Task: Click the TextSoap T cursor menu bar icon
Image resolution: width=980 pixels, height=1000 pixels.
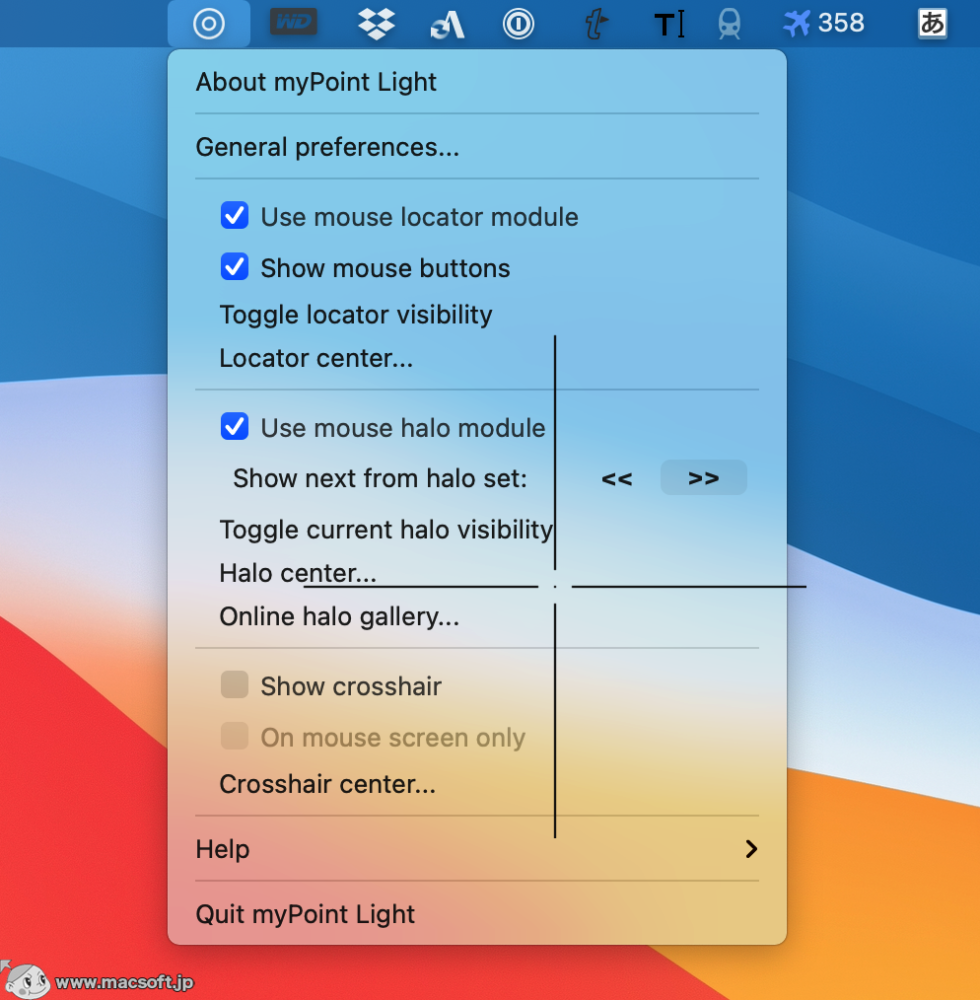Action: click(669, 24)
